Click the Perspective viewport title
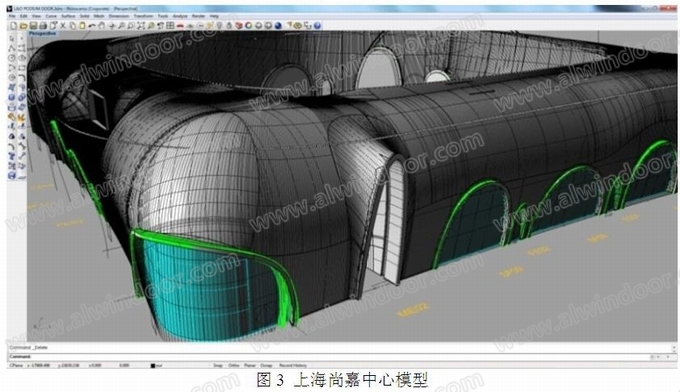 [x=42, y=33]
